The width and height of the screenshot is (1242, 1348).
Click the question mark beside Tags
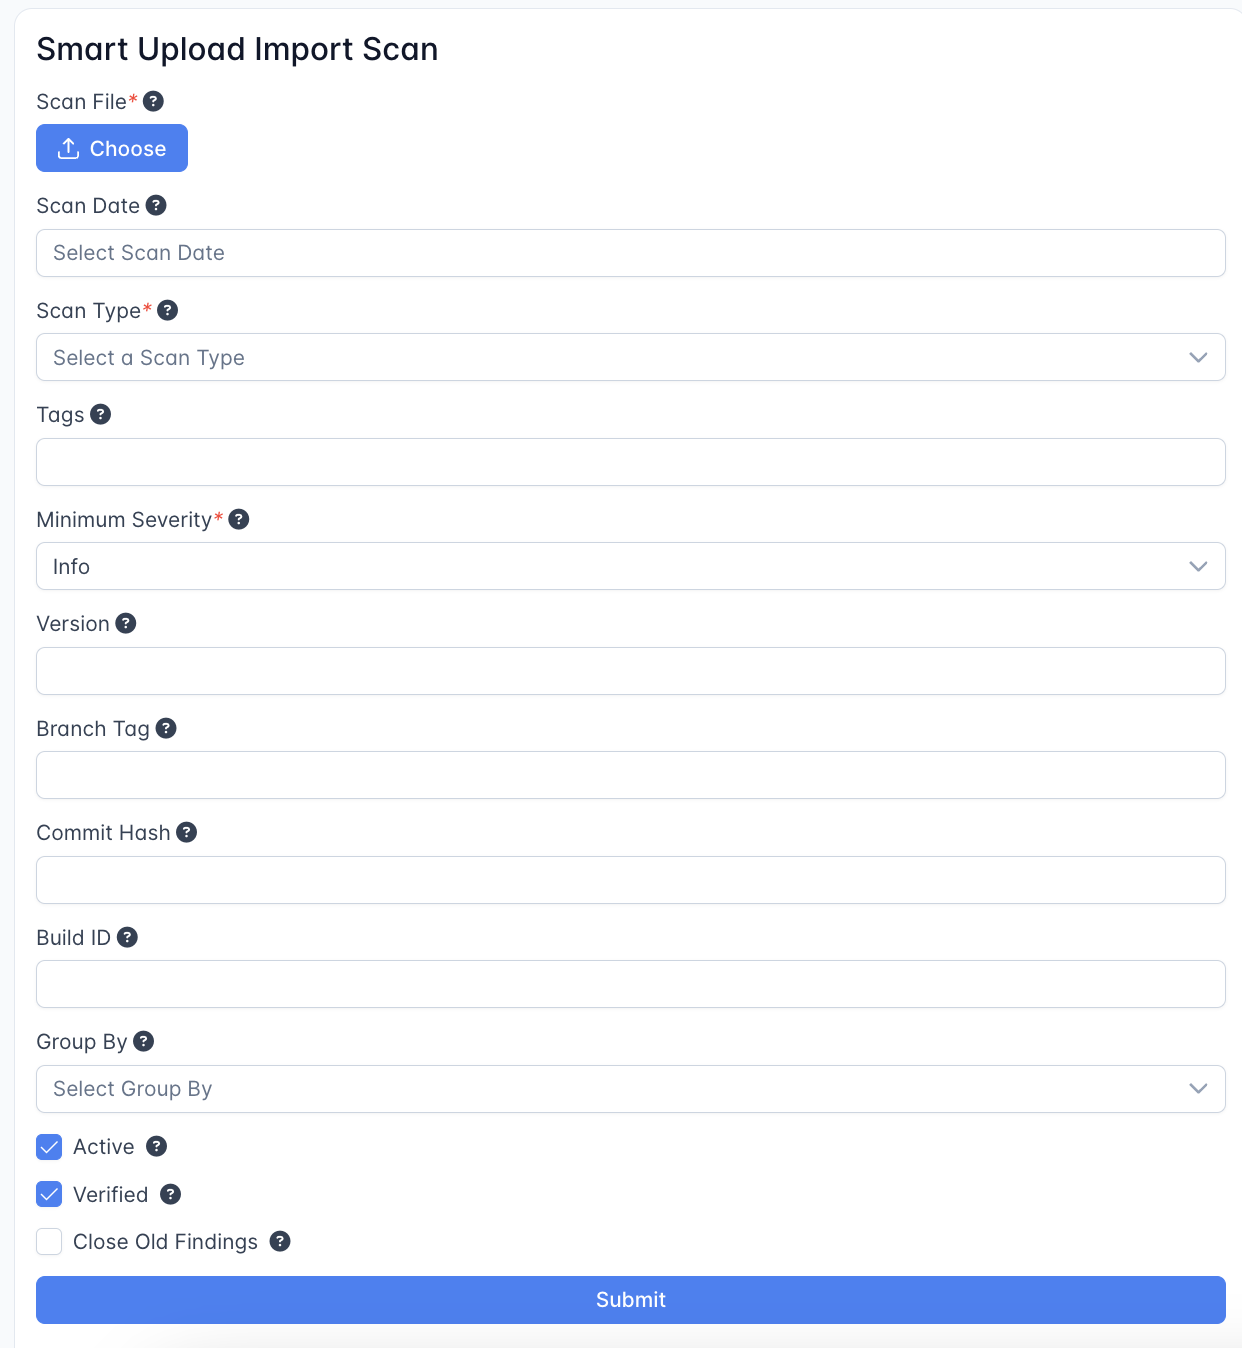point(101,414)
